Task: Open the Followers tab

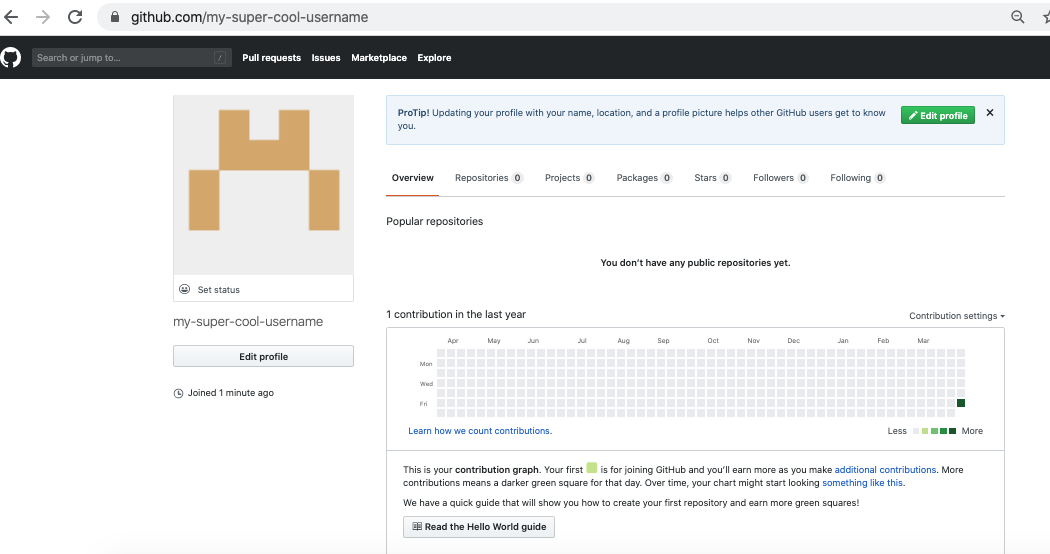Action: 780,178
